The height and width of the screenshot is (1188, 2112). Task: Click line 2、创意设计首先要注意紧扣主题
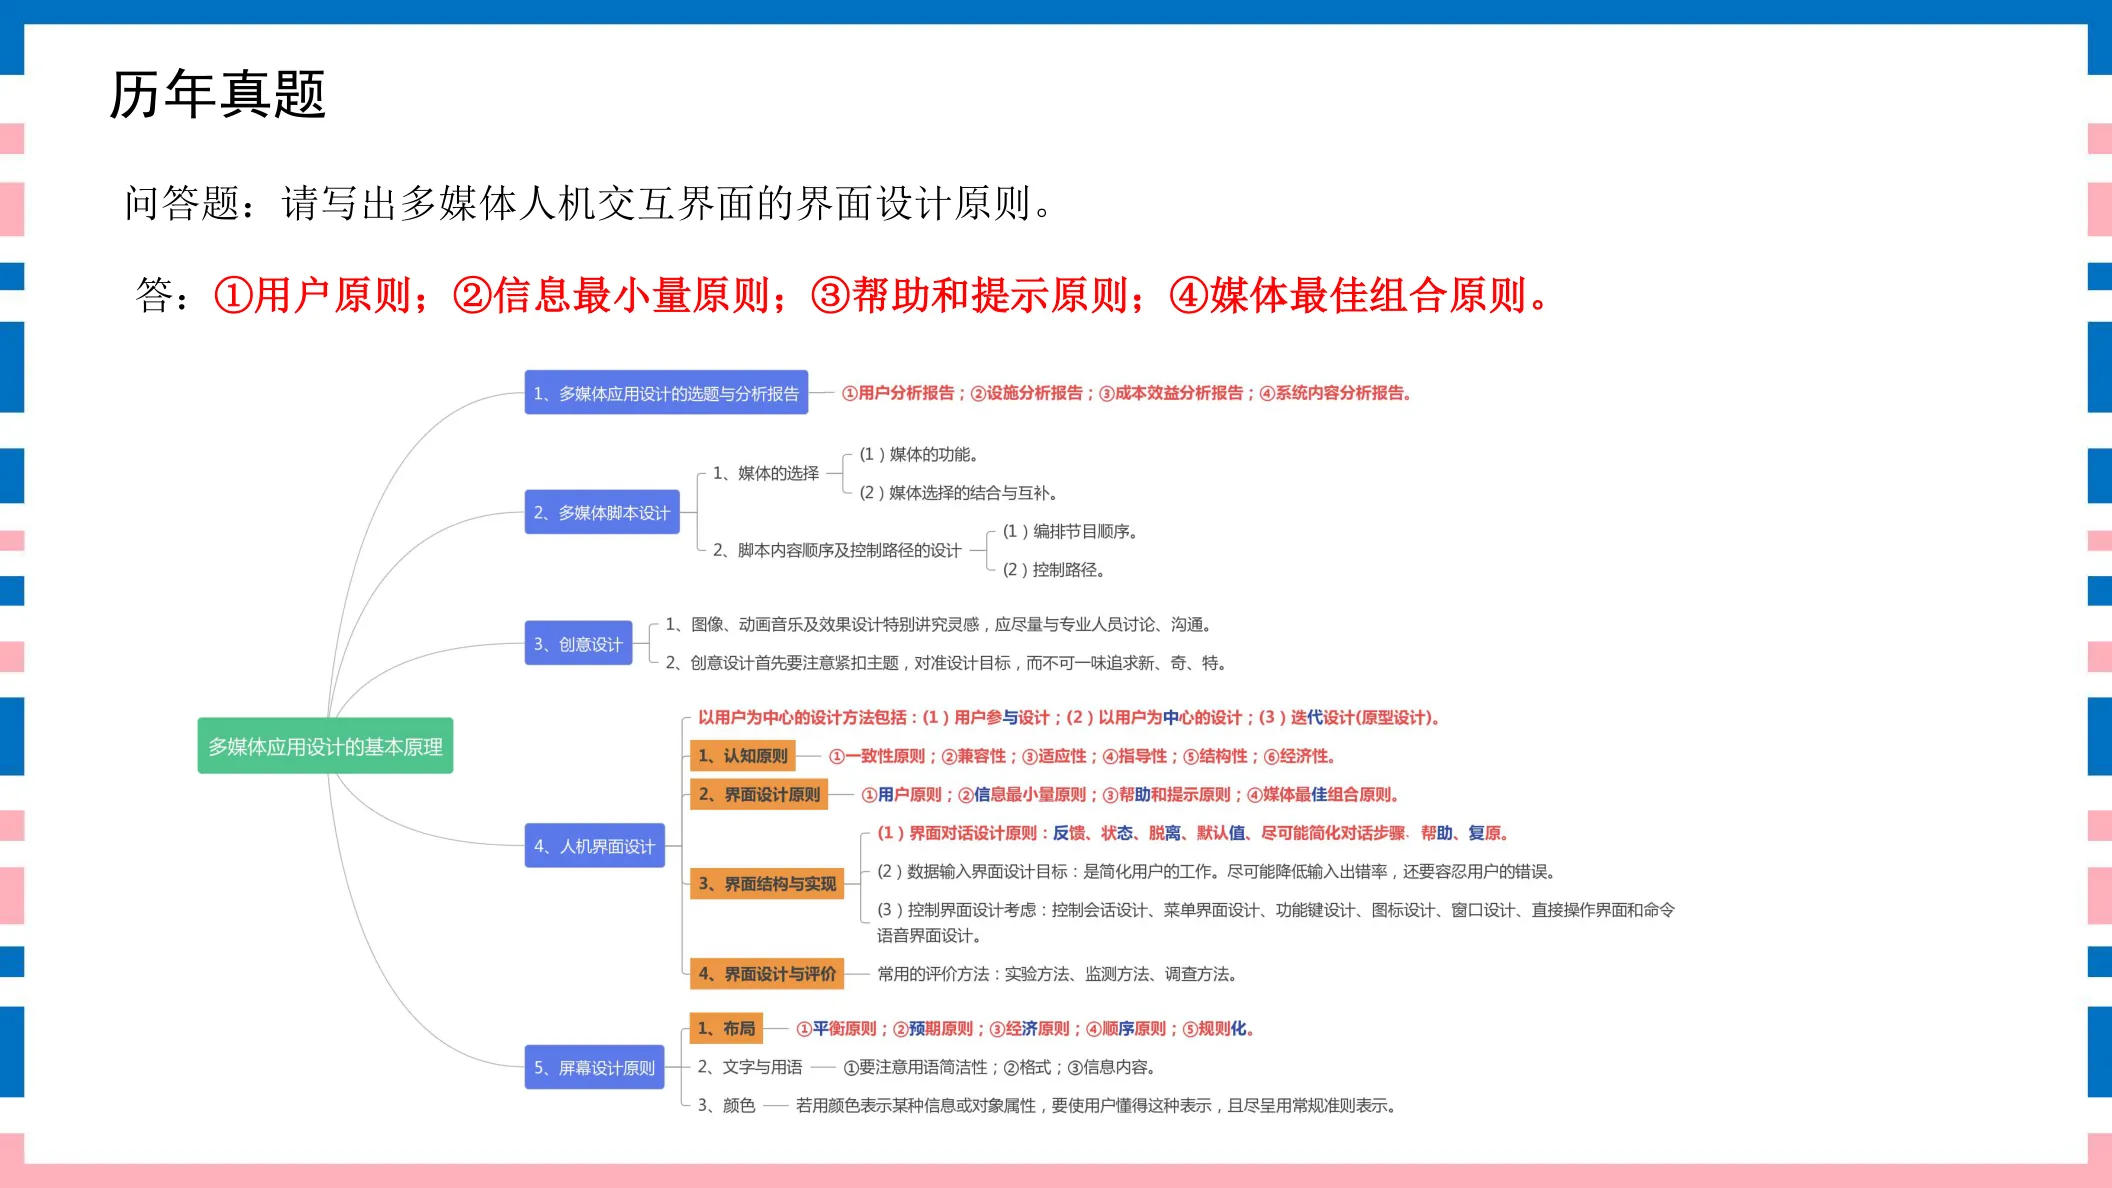tap(946, 662)
